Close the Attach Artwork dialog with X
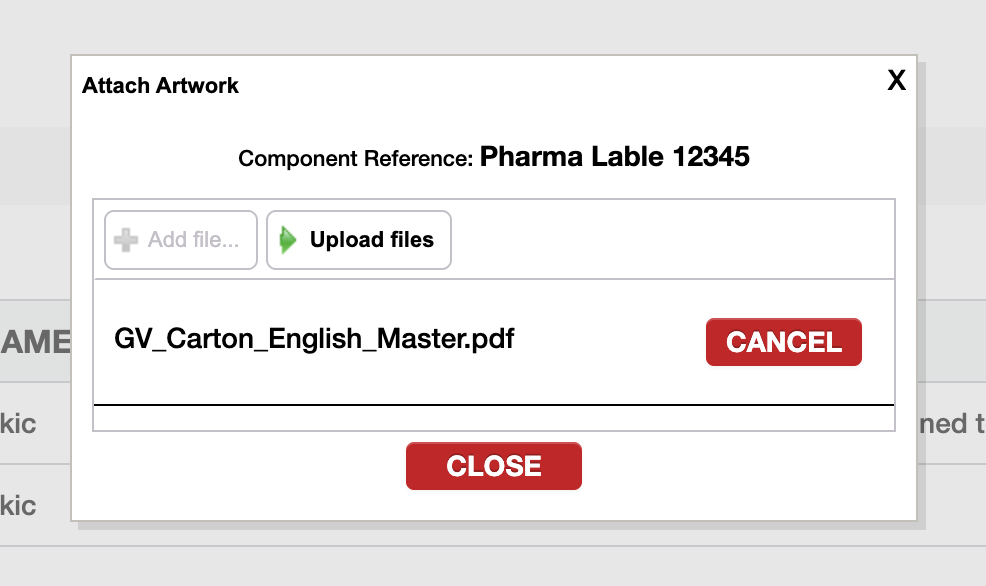 [896, 81]
